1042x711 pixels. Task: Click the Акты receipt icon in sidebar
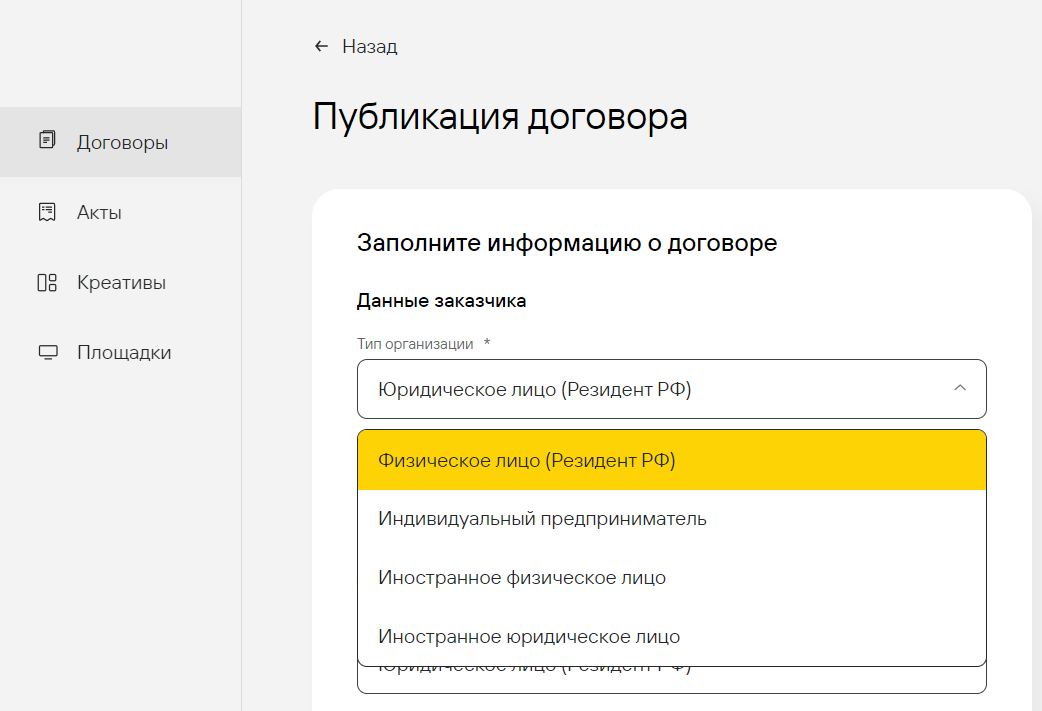coord(46,212)
